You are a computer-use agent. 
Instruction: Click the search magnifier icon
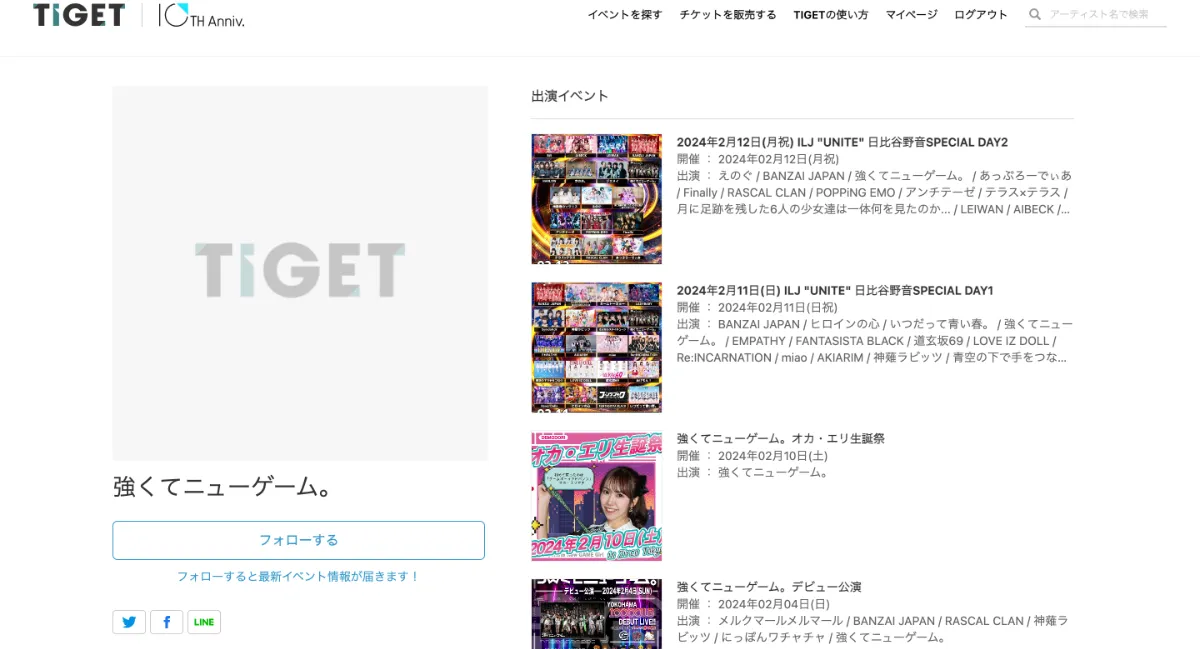1035,14
